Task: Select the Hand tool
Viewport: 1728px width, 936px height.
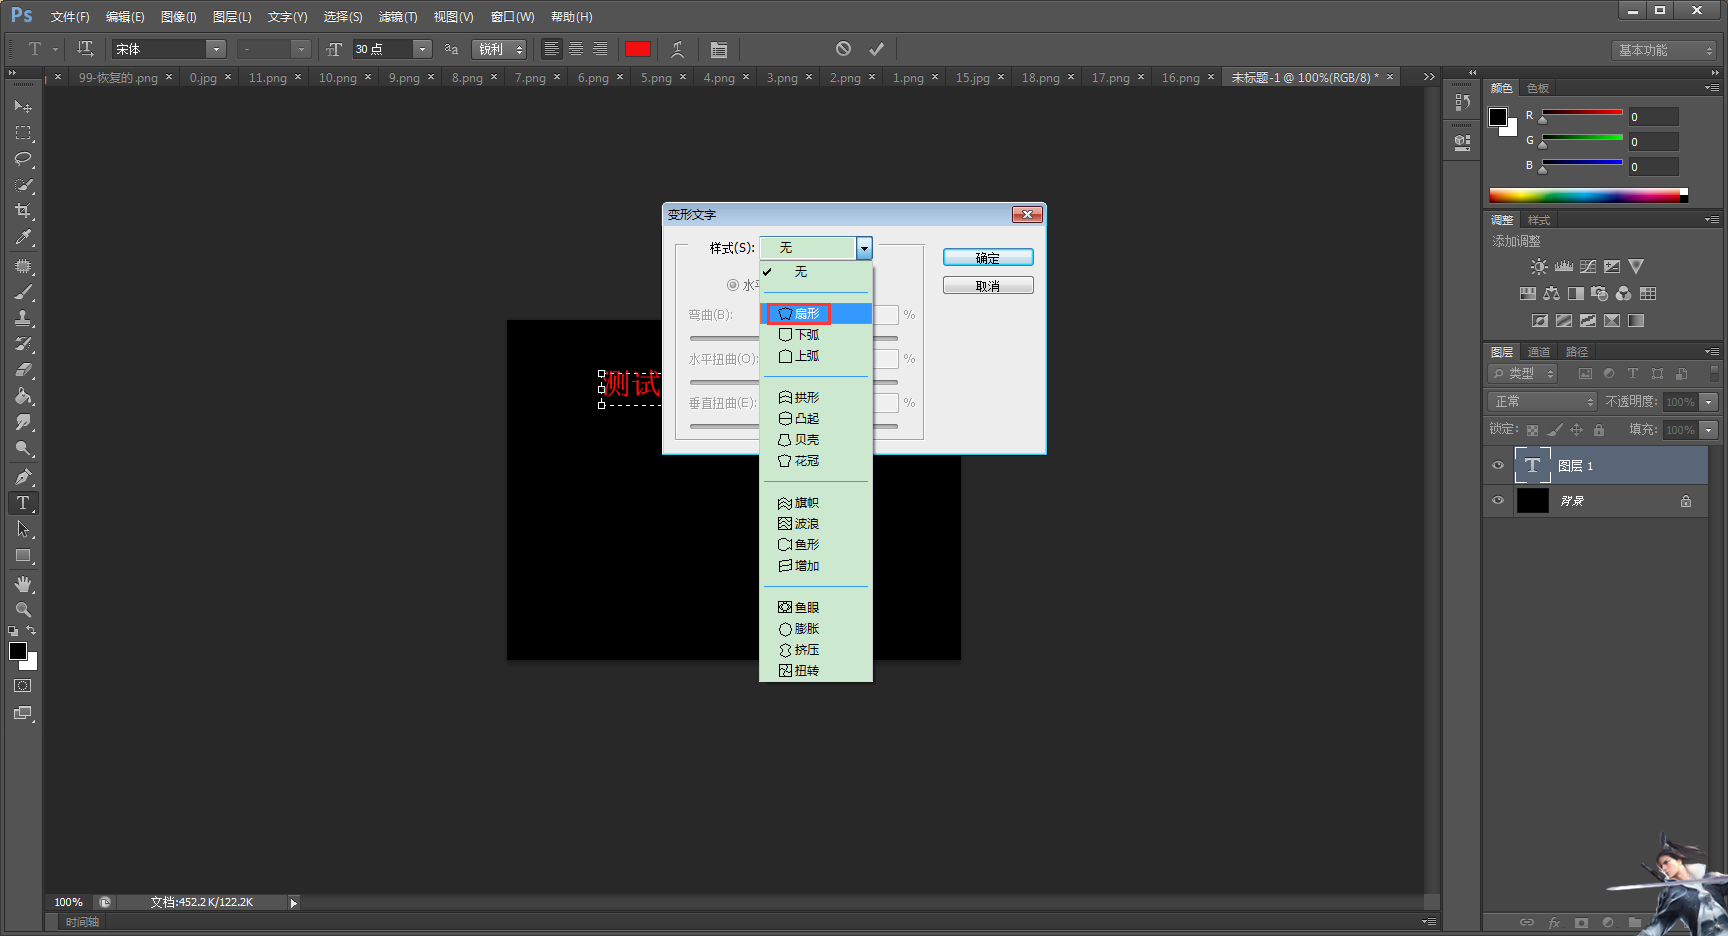Action: point(23,584)
